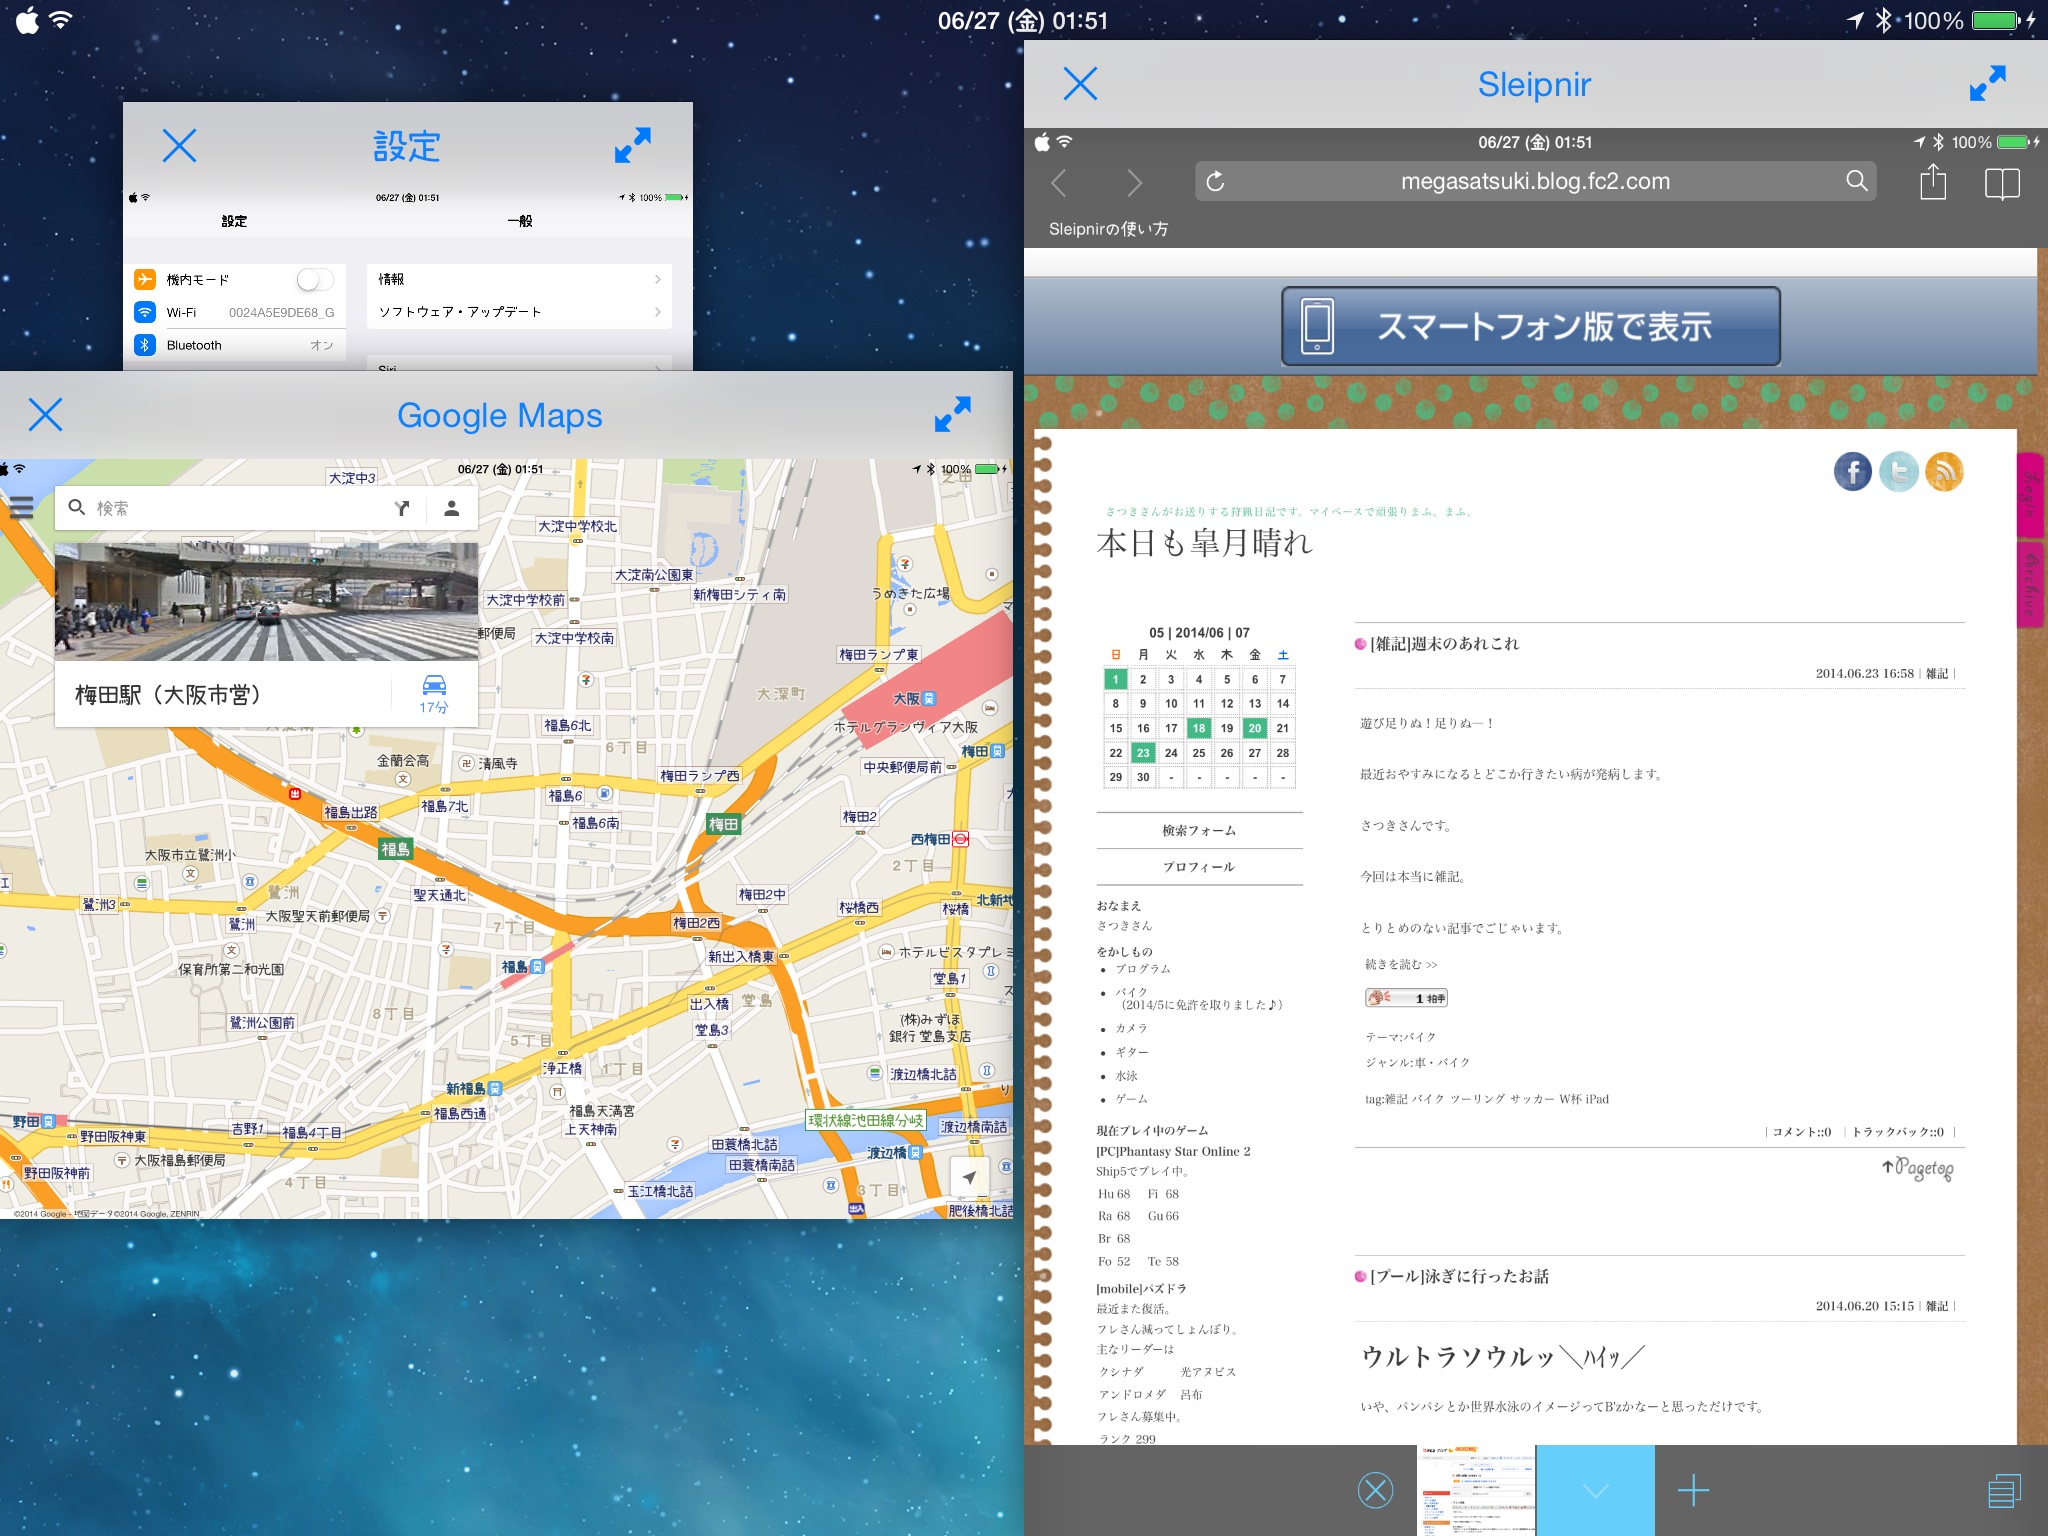Screen dimensions: 2048x1536
Task: Tap the my-location arrow in Maps
Action: coord(968,1177)
